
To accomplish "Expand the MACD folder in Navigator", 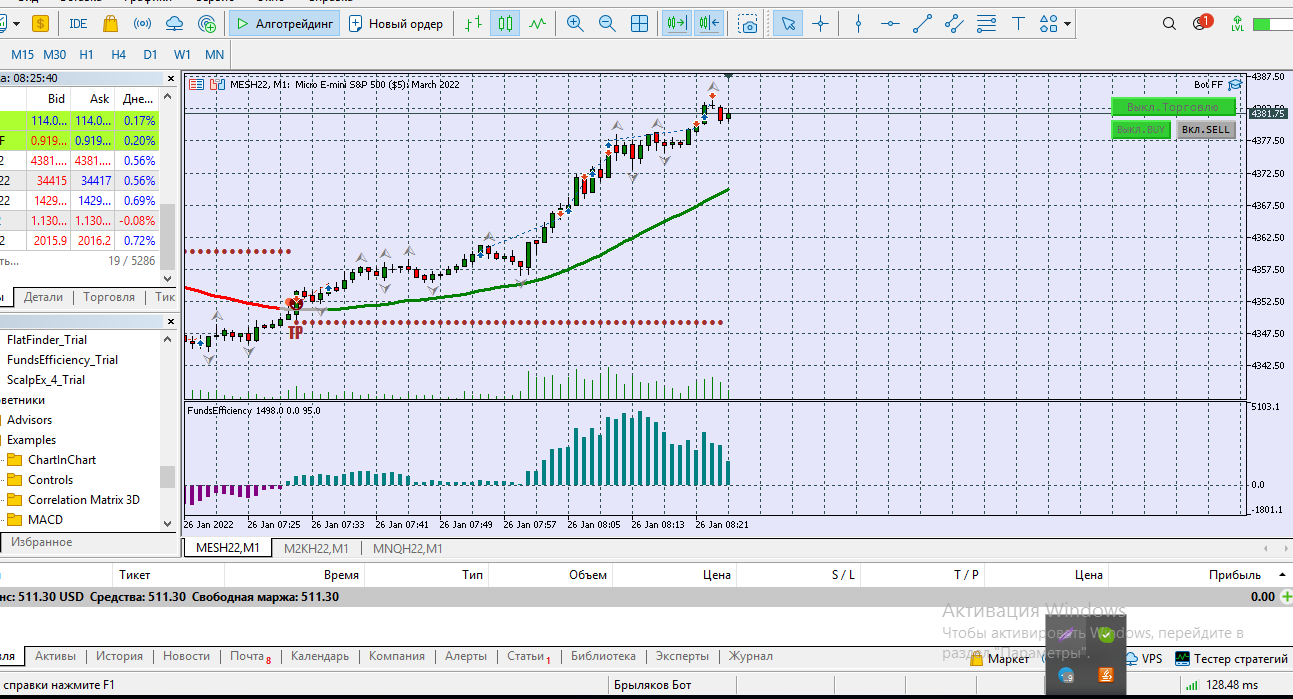I will coord(45,520).
